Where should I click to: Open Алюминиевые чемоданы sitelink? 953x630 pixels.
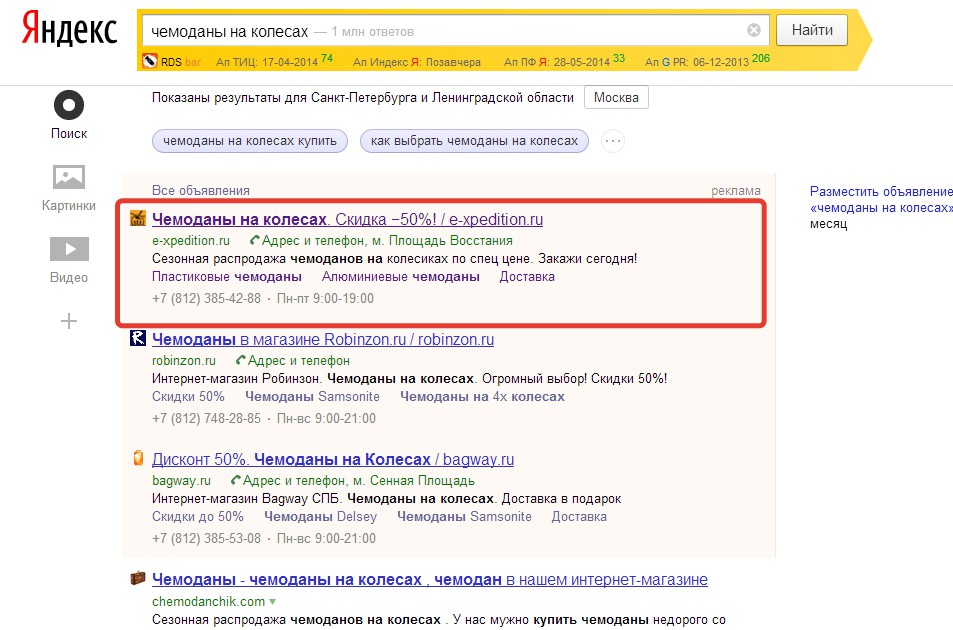[x=401, y=276]
